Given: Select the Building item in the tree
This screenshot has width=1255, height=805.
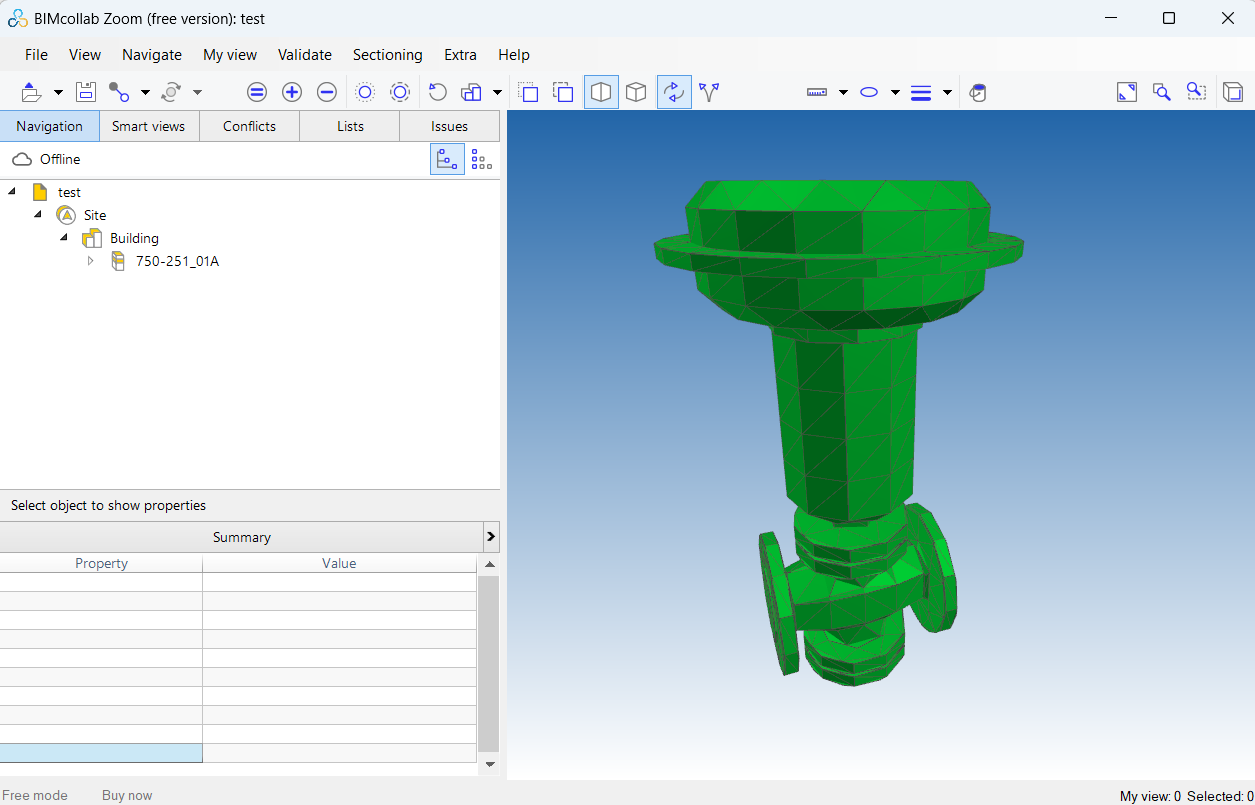Looking at the screenshot, I should coord(134,238).
